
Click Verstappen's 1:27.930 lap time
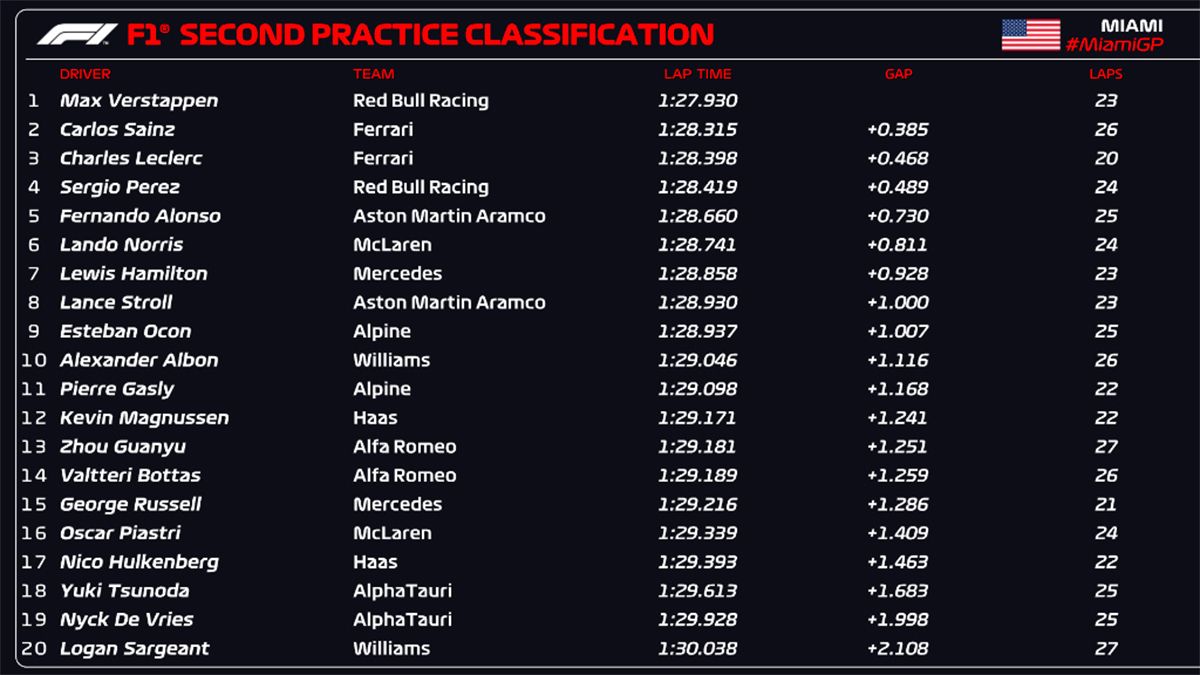pyautogui.click(x=697, y=101)
